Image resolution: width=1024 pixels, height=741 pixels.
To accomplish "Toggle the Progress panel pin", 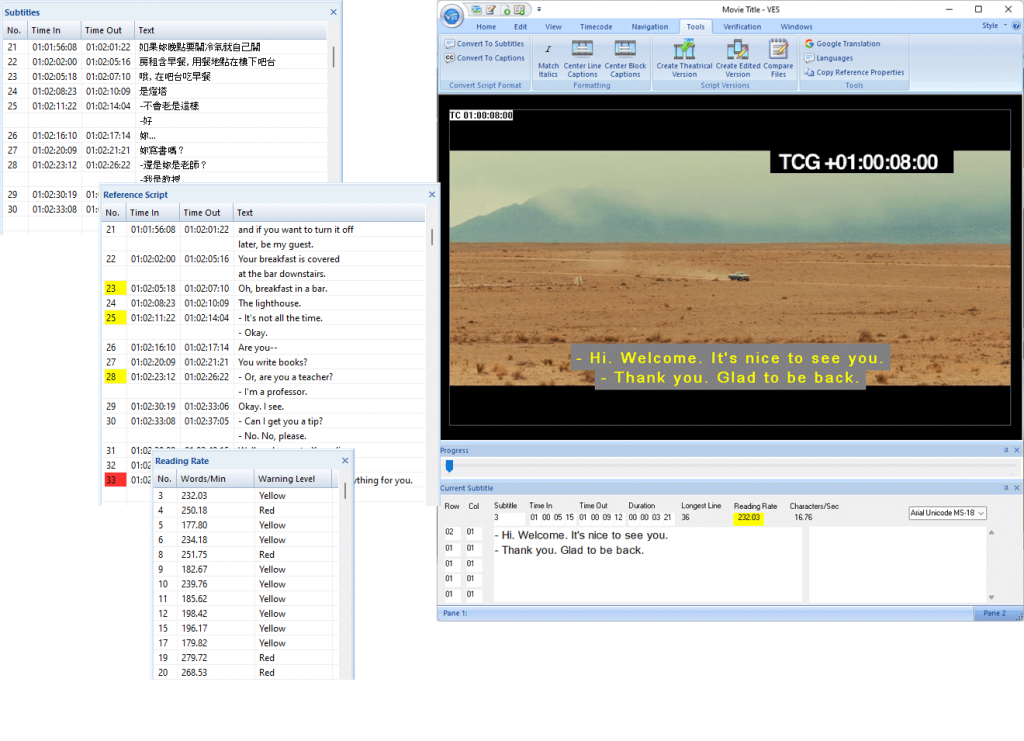I will 1005,450.
